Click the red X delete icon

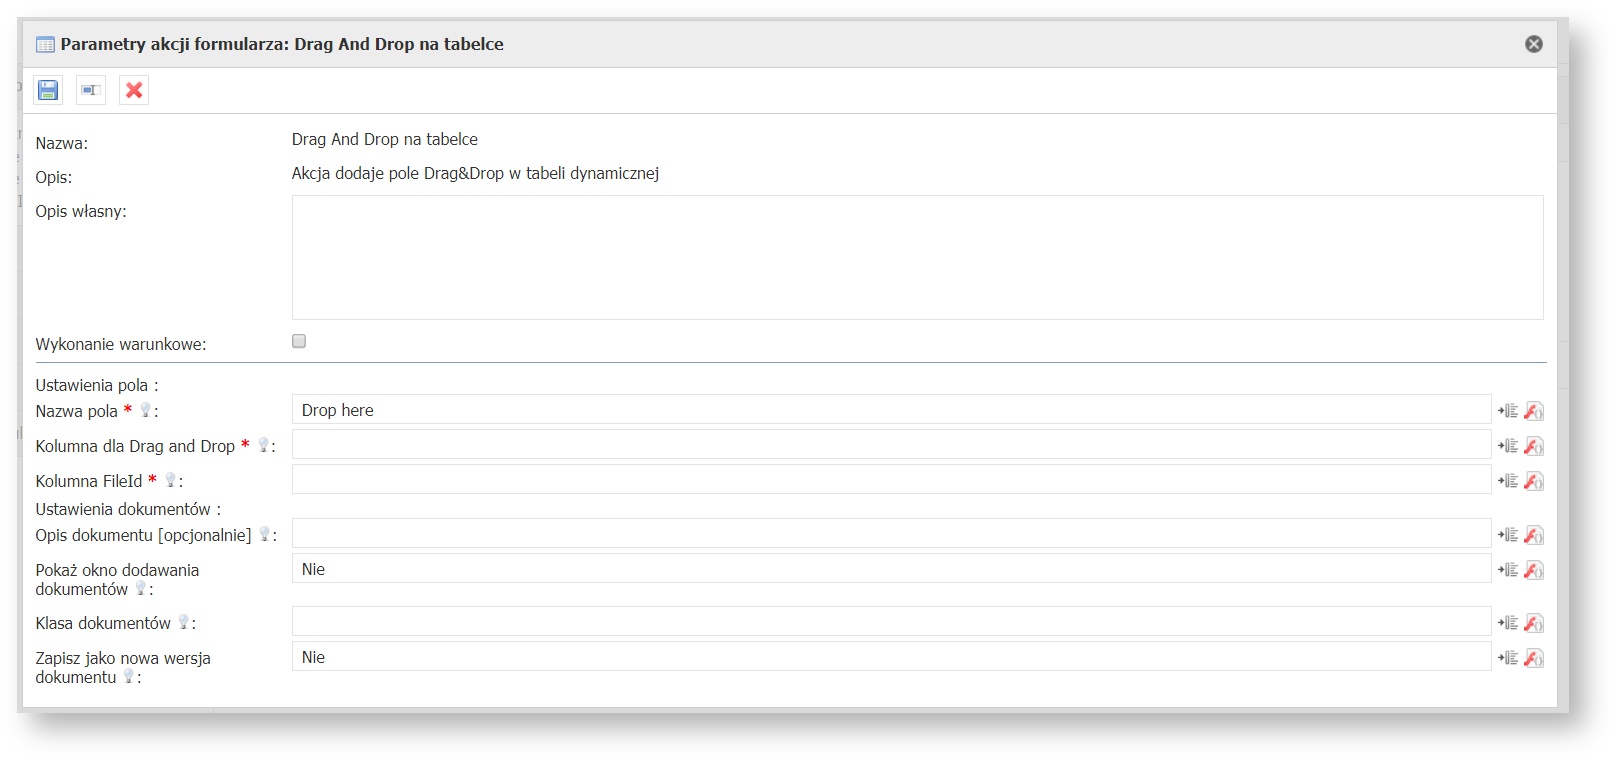coord(134,90)
